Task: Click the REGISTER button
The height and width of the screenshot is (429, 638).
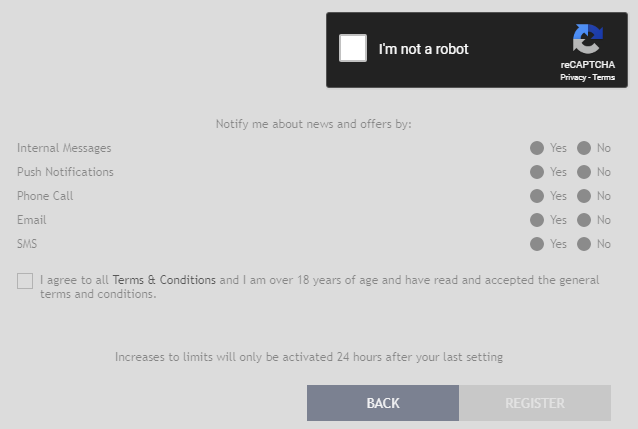Action: (x=535, y=403)
